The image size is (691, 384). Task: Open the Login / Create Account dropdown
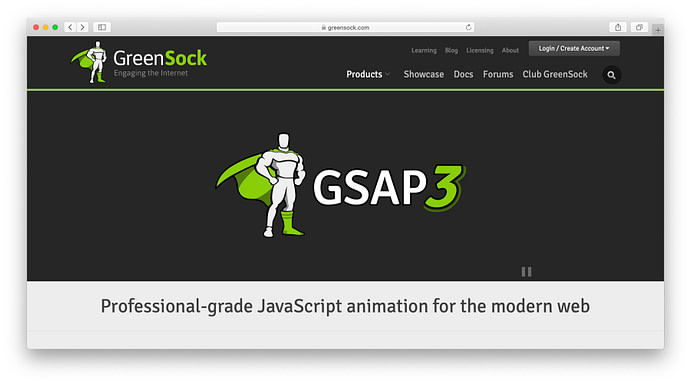574,48
